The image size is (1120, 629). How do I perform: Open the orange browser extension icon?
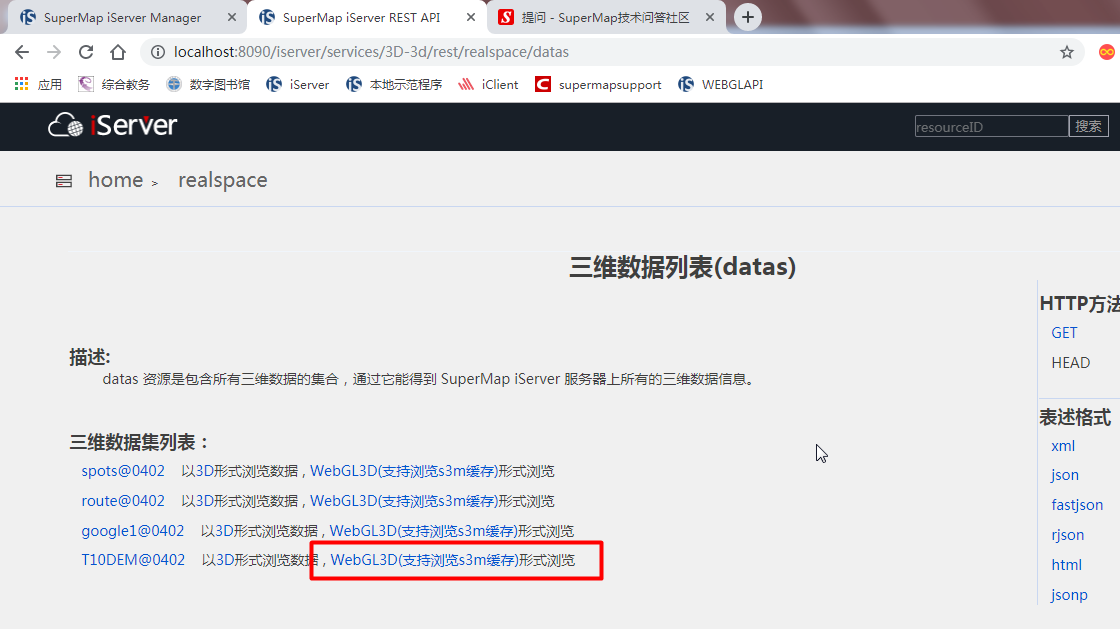[1106, 52]
